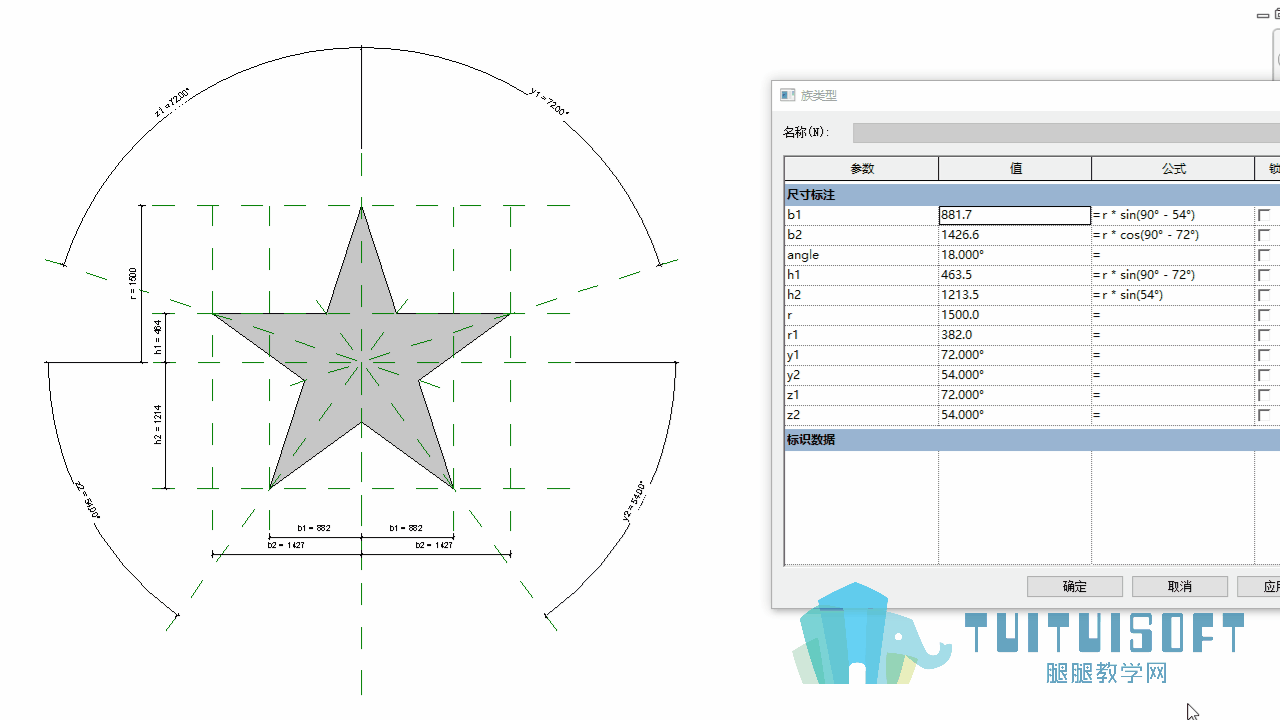Image resolution: width=1280 pixels, height=720 pixels.
Task: Click the h2 = 1214 dimension label
Action: 157,425
